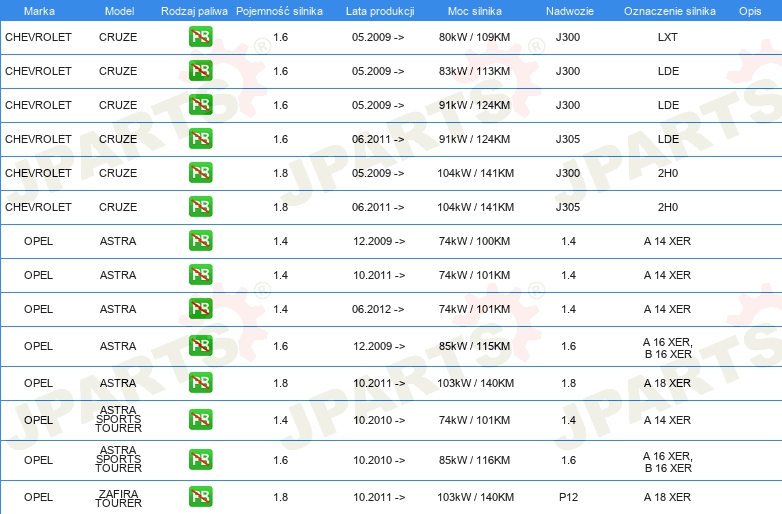782x514 pixels.
Task: Click Moc silnika column header
Action: pyautogui.click(x=475, y=11)
